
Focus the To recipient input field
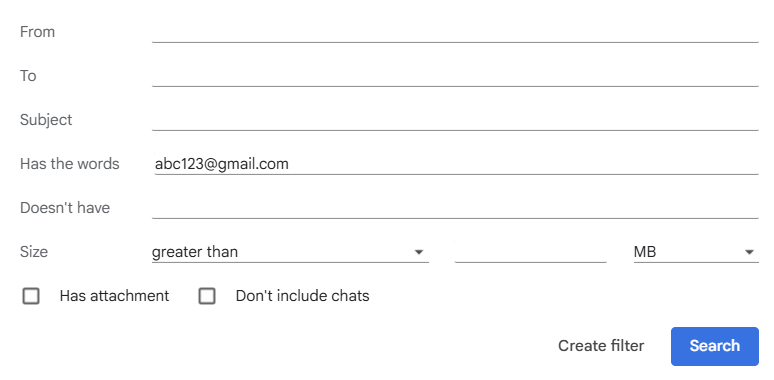click(455, 76)
